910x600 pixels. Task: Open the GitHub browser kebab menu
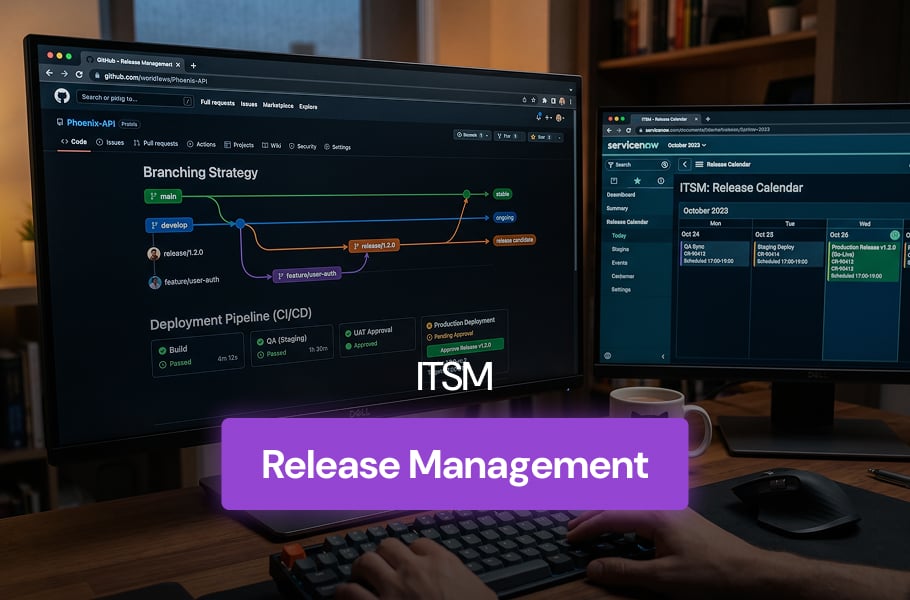570,102
